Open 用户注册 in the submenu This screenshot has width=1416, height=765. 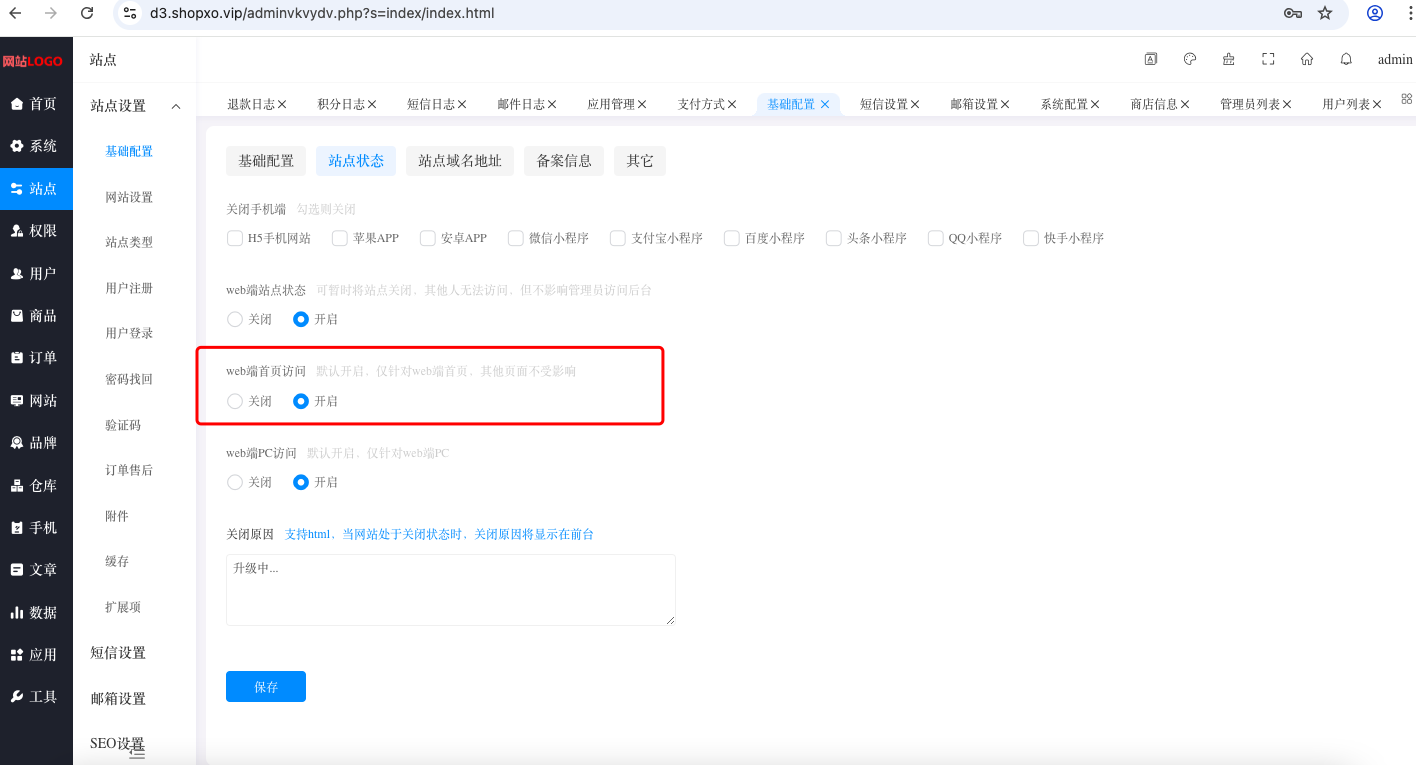(129, 288)
